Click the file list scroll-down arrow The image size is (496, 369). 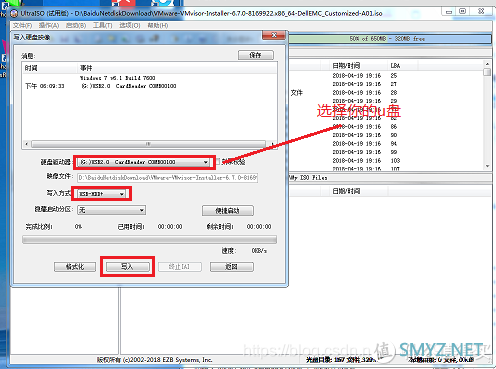click(x=487, y=166)
